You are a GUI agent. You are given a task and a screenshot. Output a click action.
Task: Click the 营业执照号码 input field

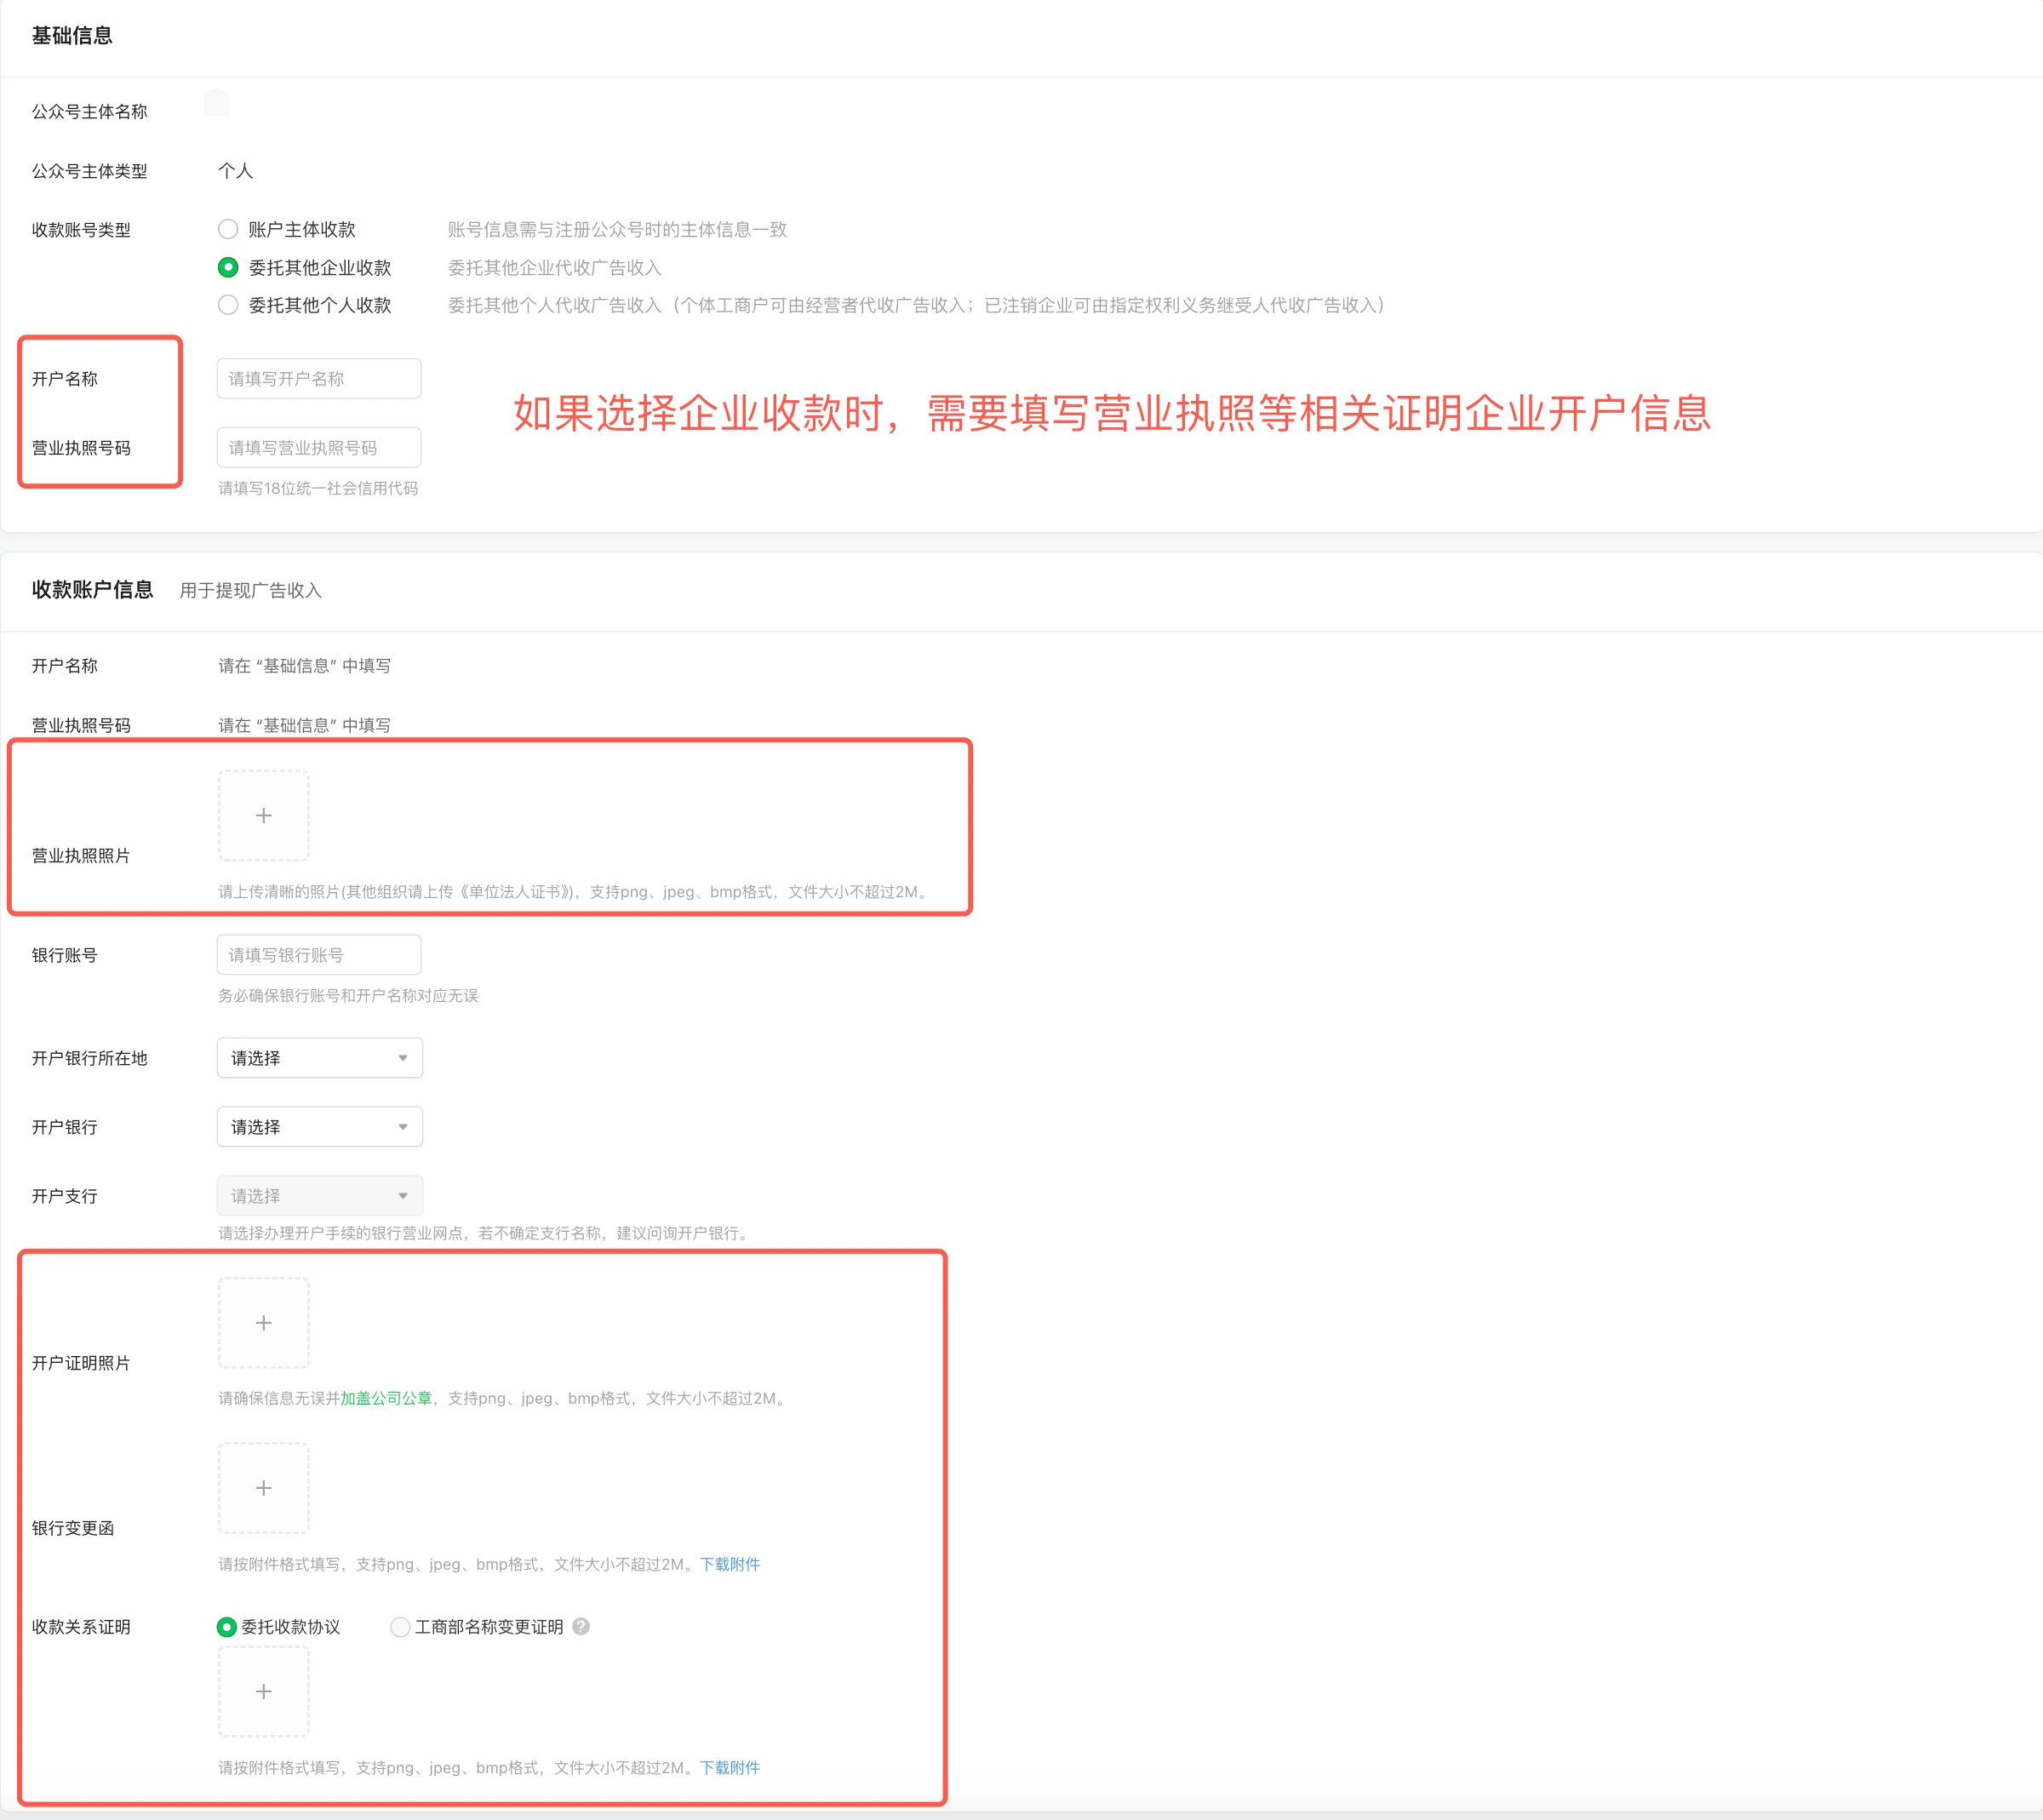[319, 447]
